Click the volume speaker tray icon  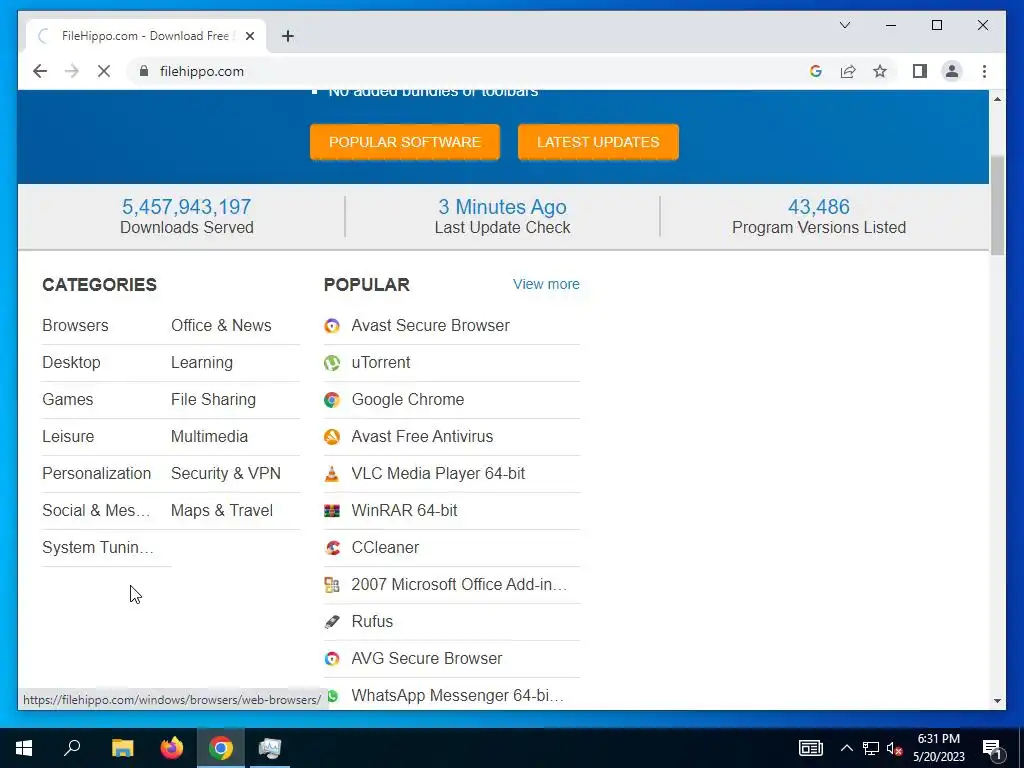click(x=894, y=748)
